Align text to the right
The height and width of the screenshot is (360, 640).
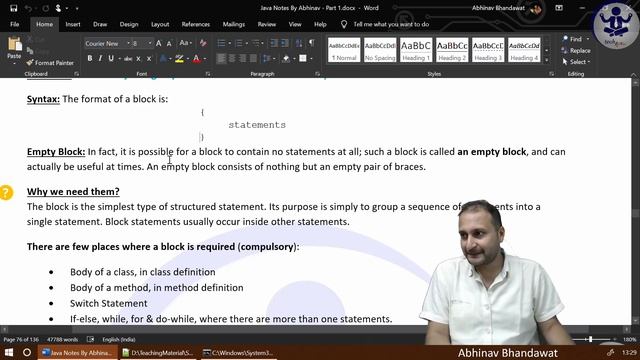pos(242,59)
